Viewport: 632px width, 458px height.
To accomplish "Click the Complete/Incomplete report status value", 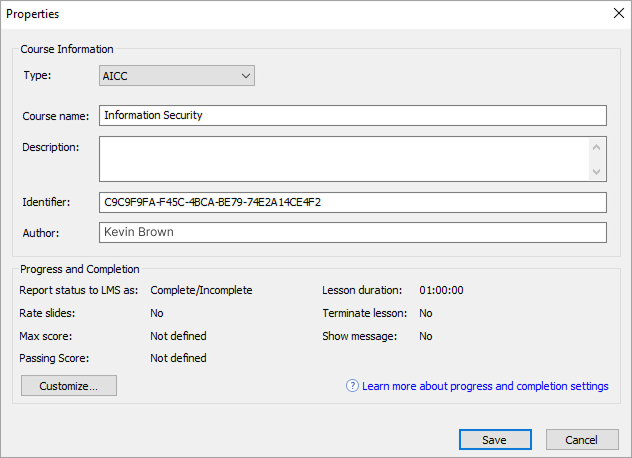I will point(201,290).
